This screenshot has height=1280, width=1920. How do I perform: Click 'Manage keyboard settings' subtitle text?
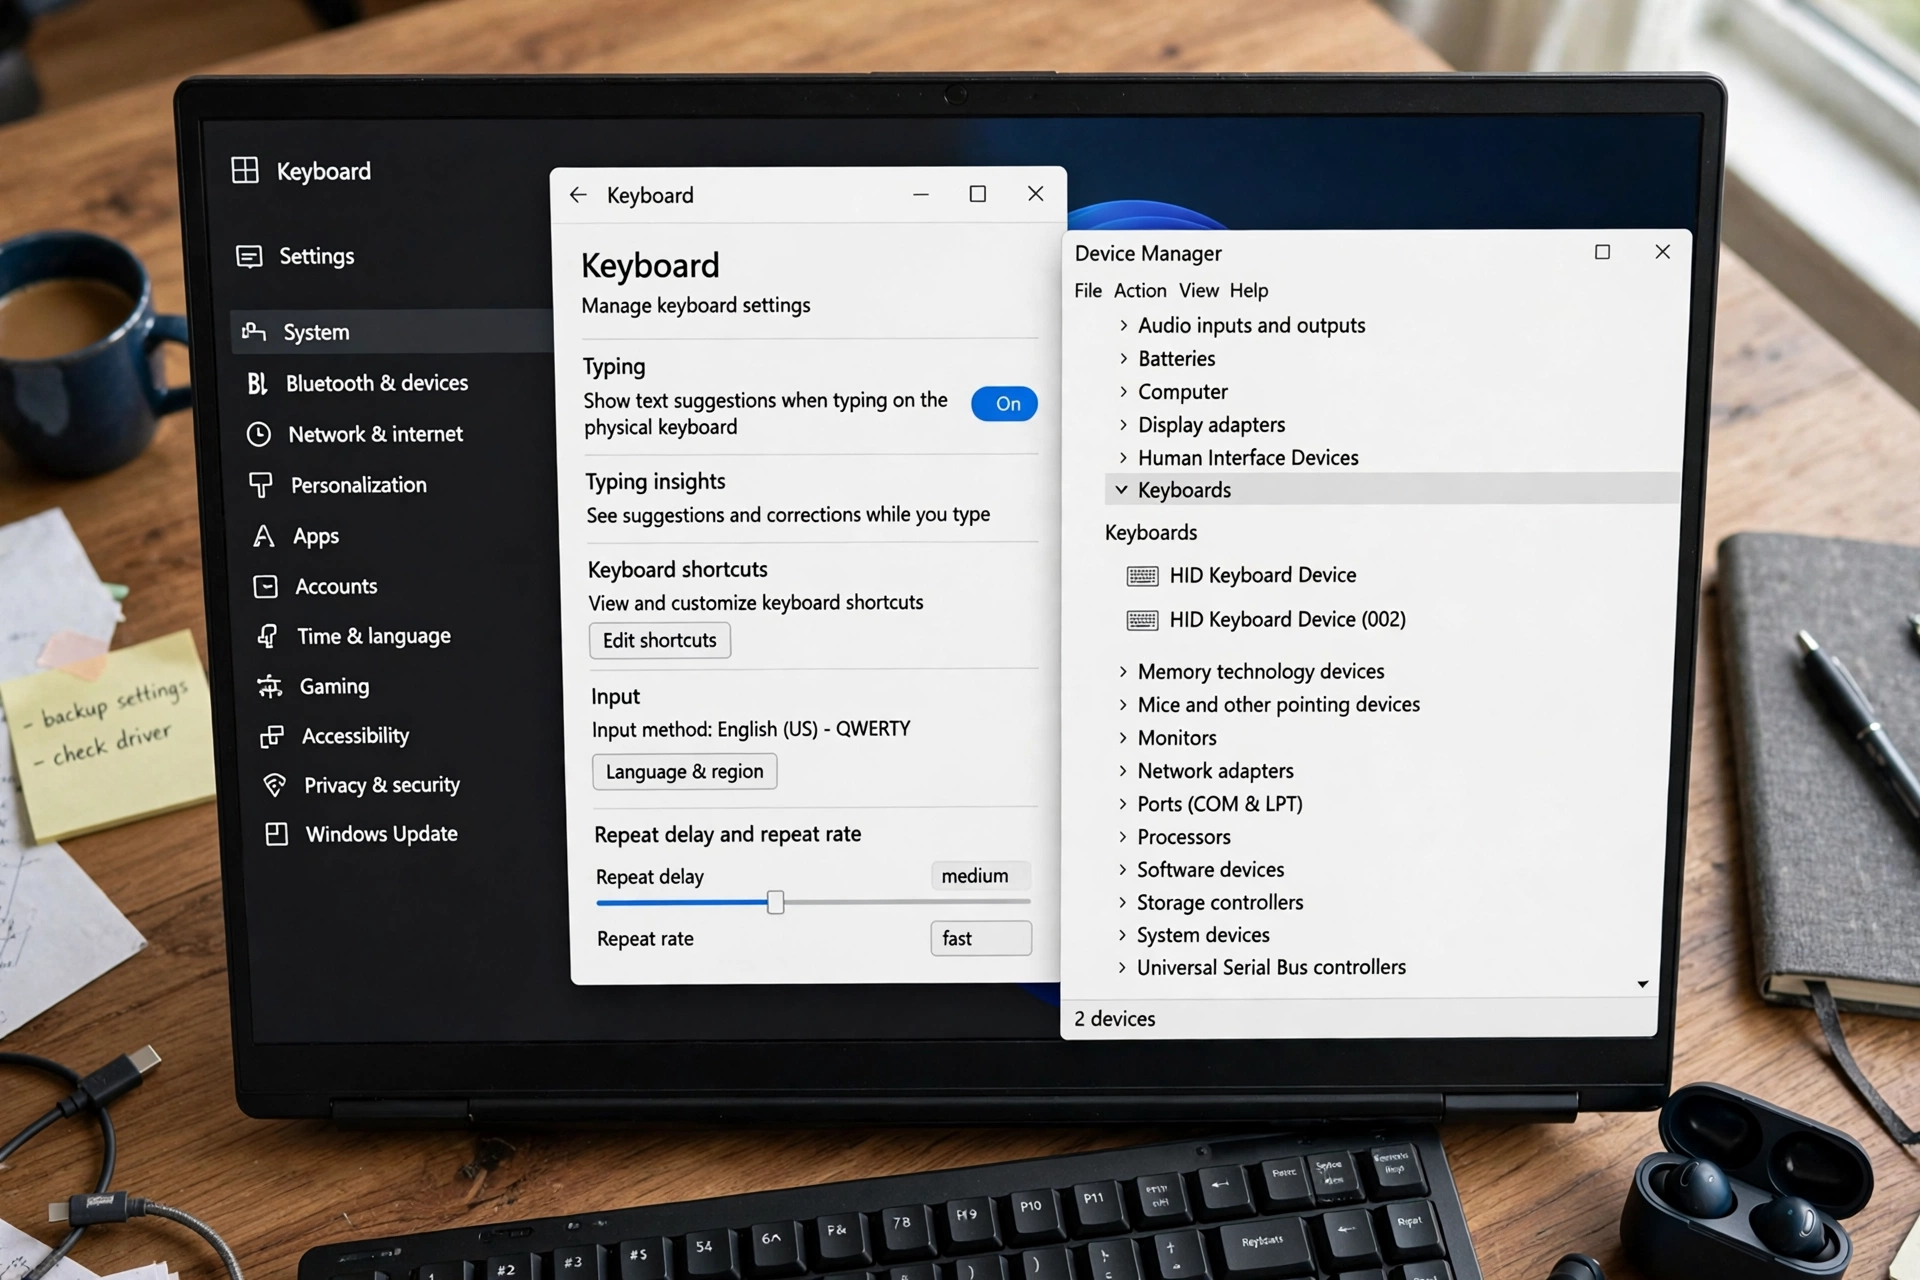[x=696, y=305]
